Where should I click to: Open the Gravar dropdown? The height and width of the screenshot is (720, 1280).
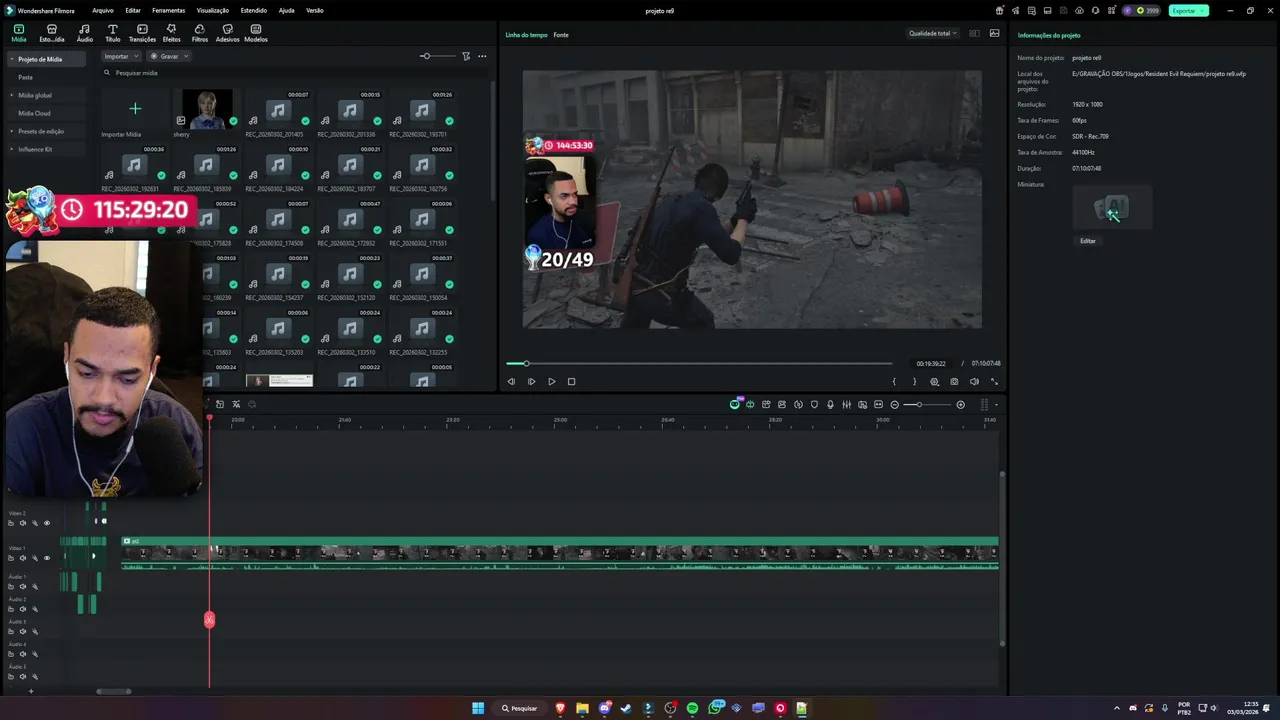(169, 56)
